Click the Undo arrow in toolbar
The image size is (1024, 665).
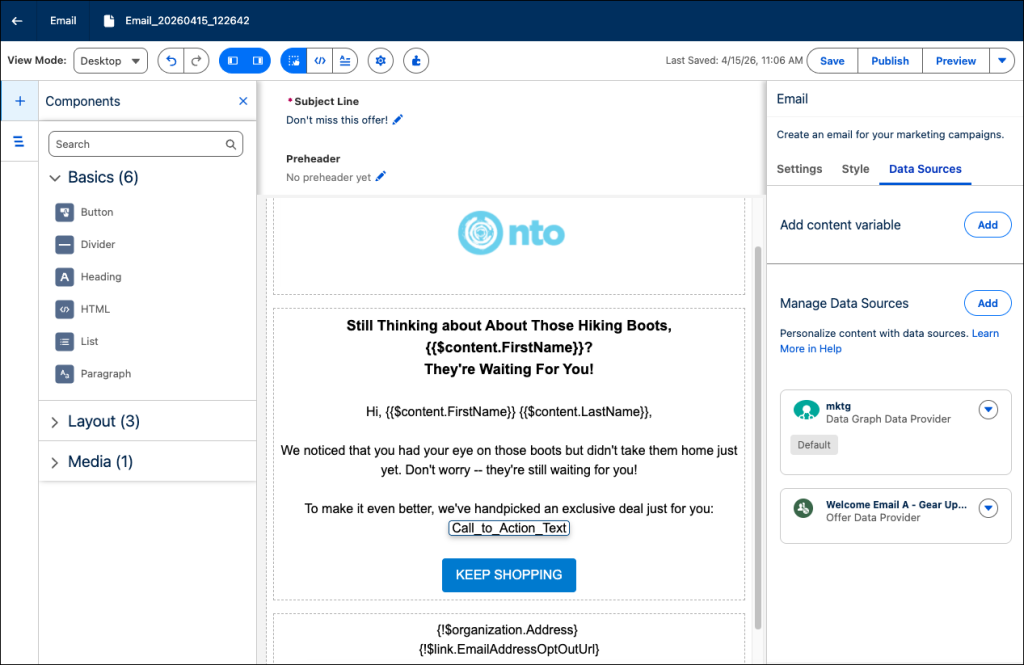(x=171, y=61)
